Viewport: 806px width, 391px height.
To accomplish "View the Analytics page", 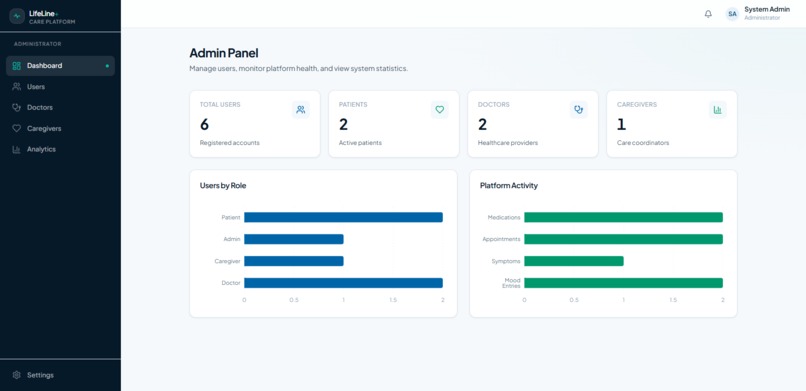I will 60,150.
